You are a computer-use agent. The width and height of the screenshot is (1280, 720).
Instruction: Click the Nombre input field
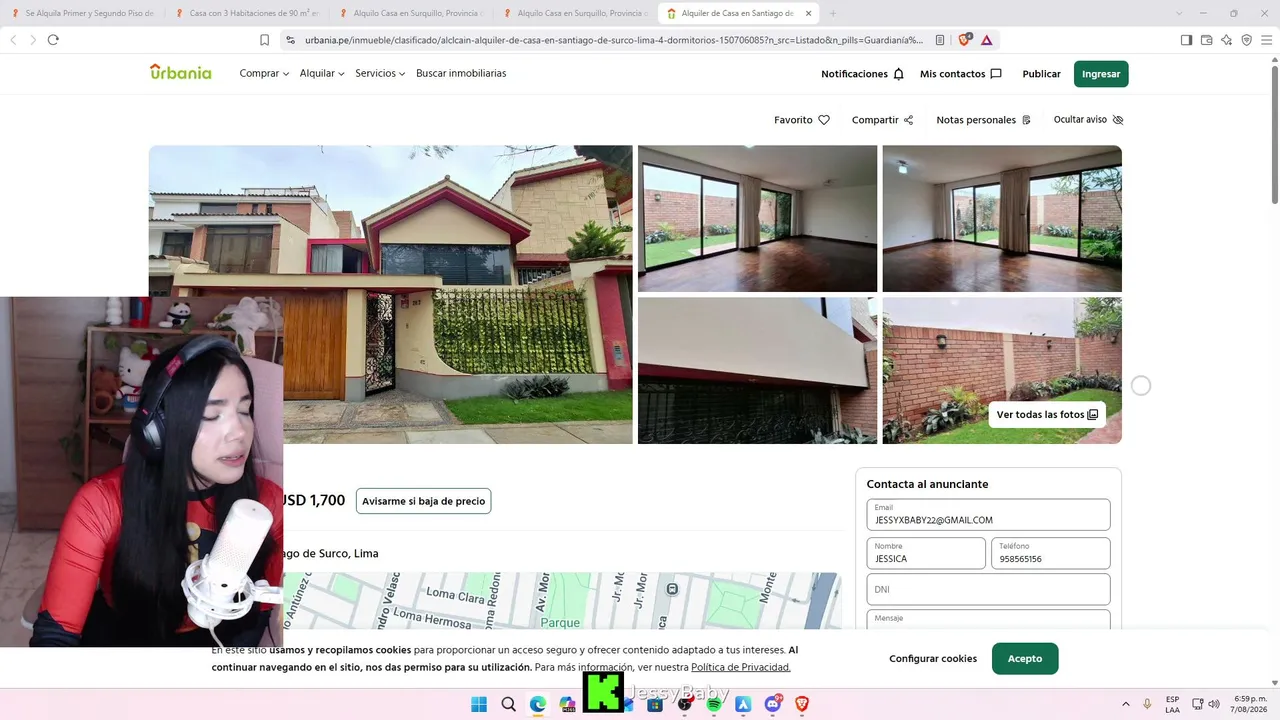[926, 553]
